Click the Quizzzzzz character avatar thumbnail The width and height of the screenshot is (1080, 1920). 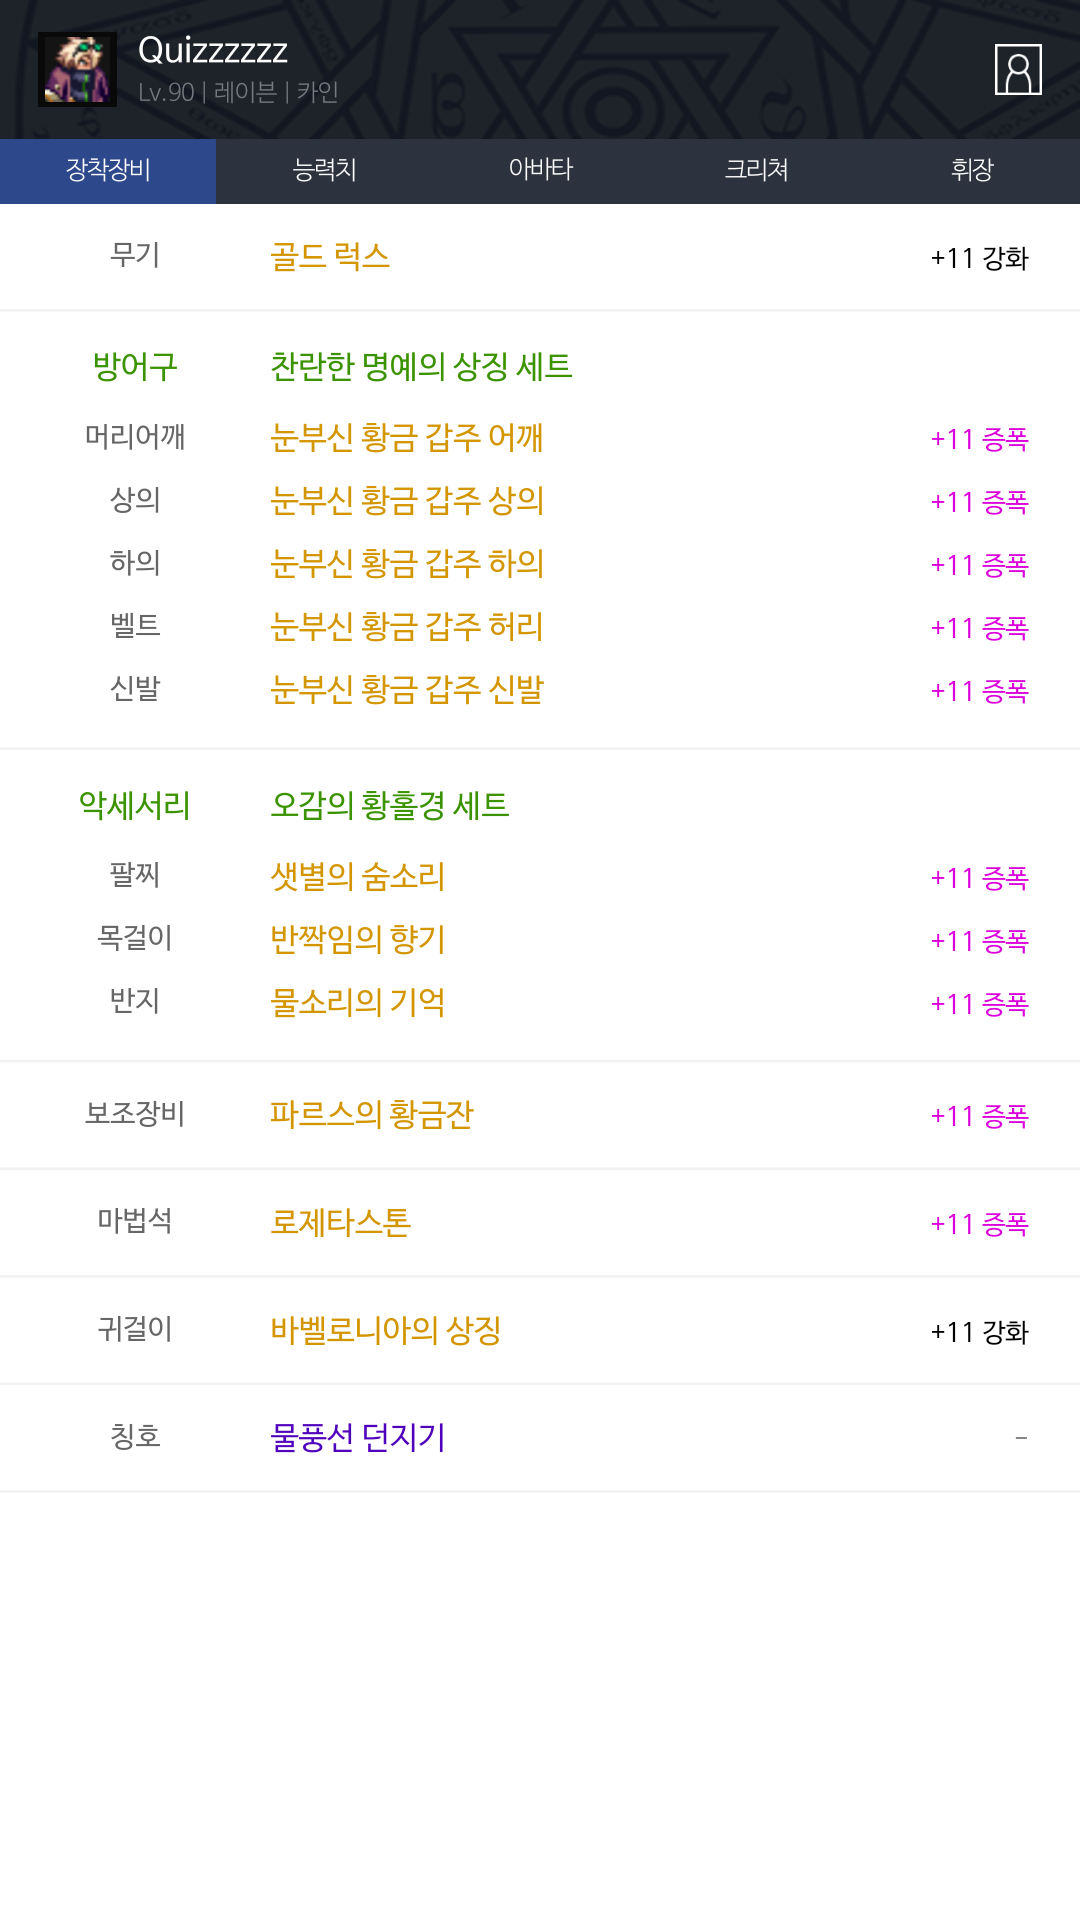(77, 70)
